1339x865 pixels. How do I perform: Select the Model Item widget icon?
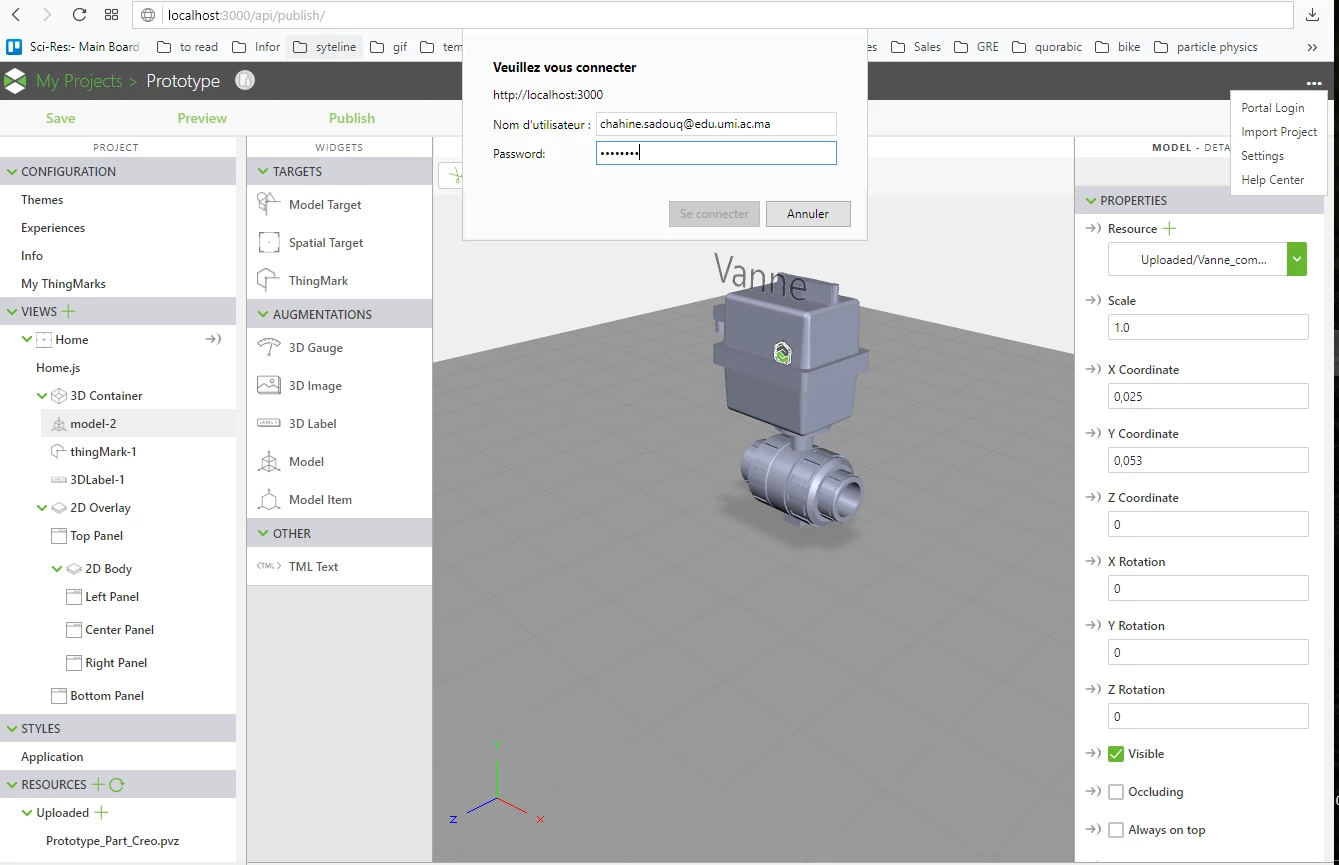tap(268, 499)
